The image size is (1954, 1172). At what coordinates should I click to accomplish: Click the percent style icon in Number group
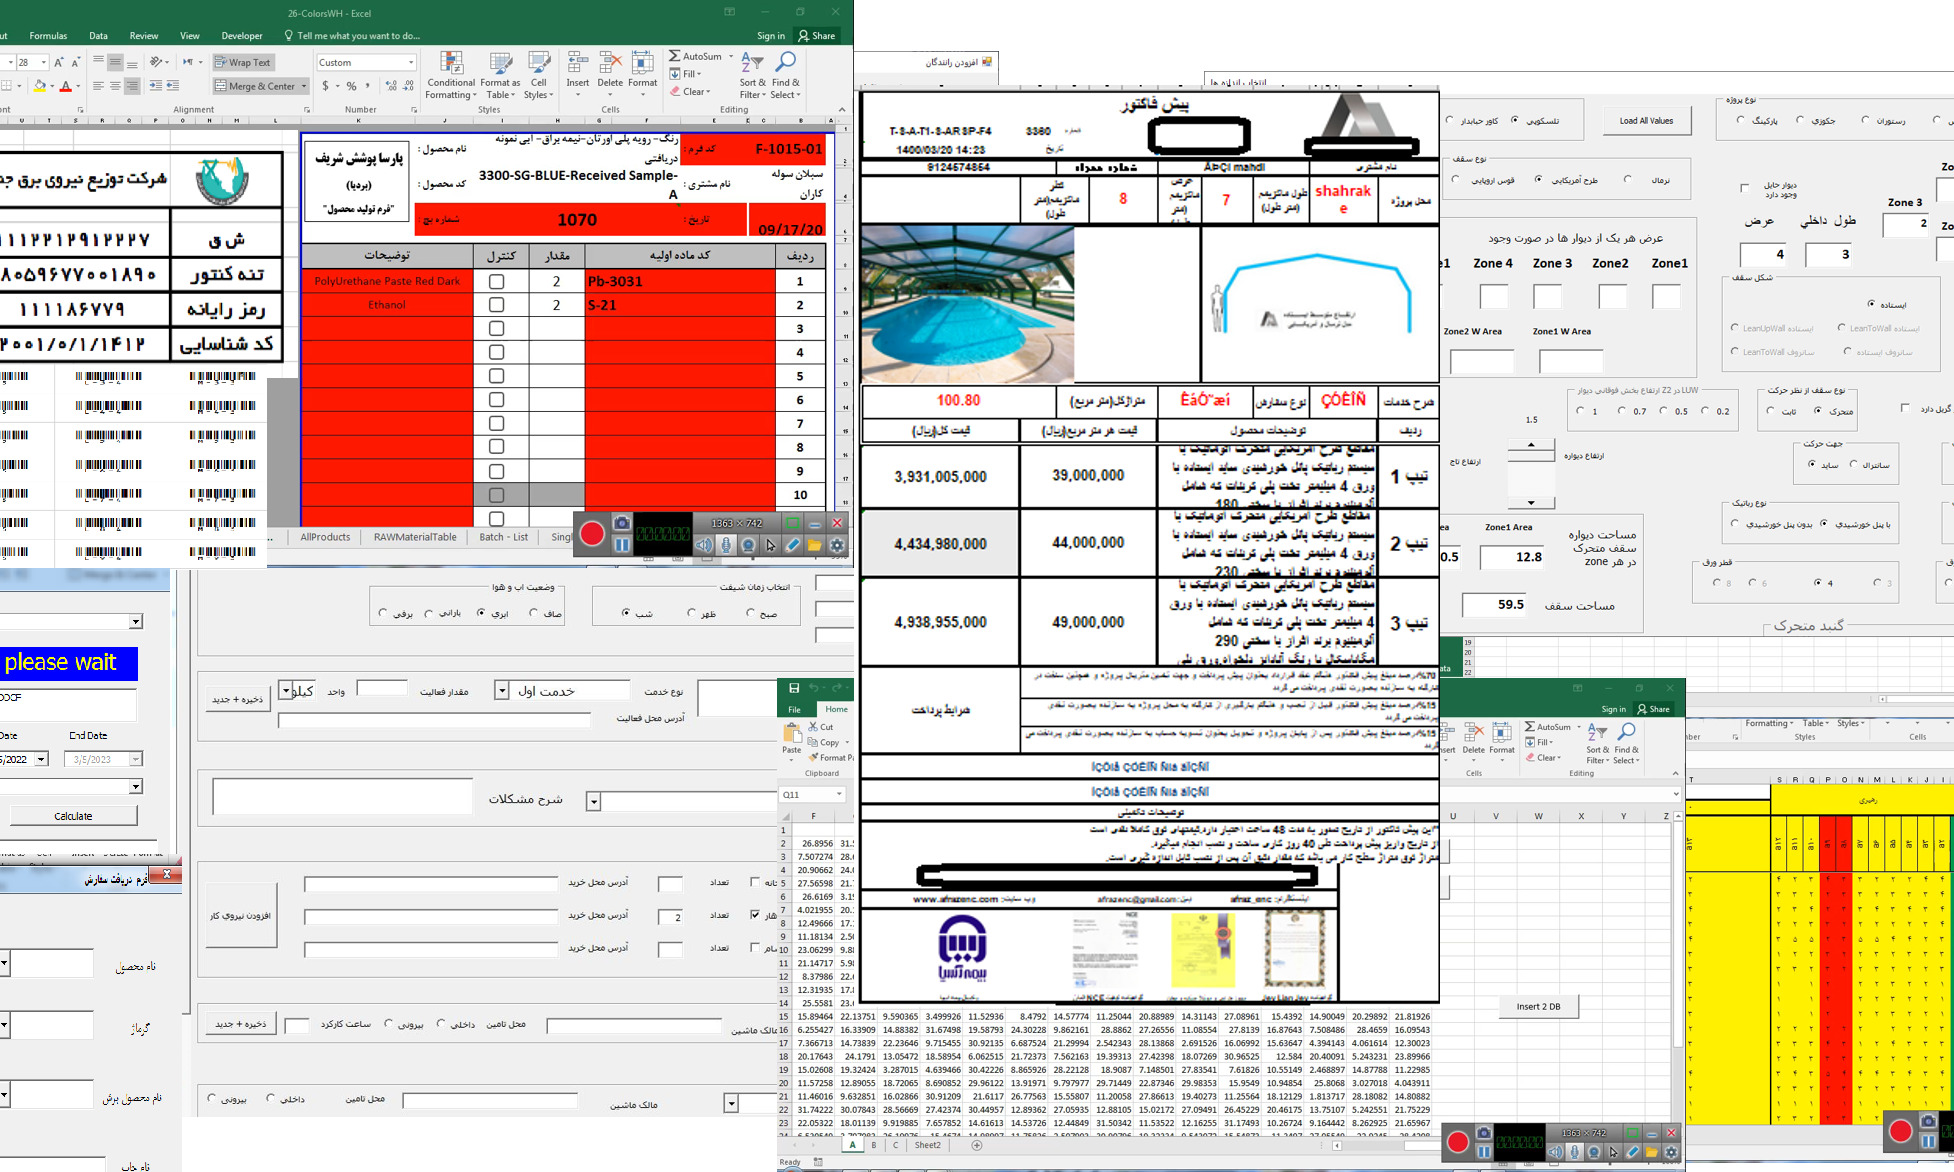pos(351,86)
